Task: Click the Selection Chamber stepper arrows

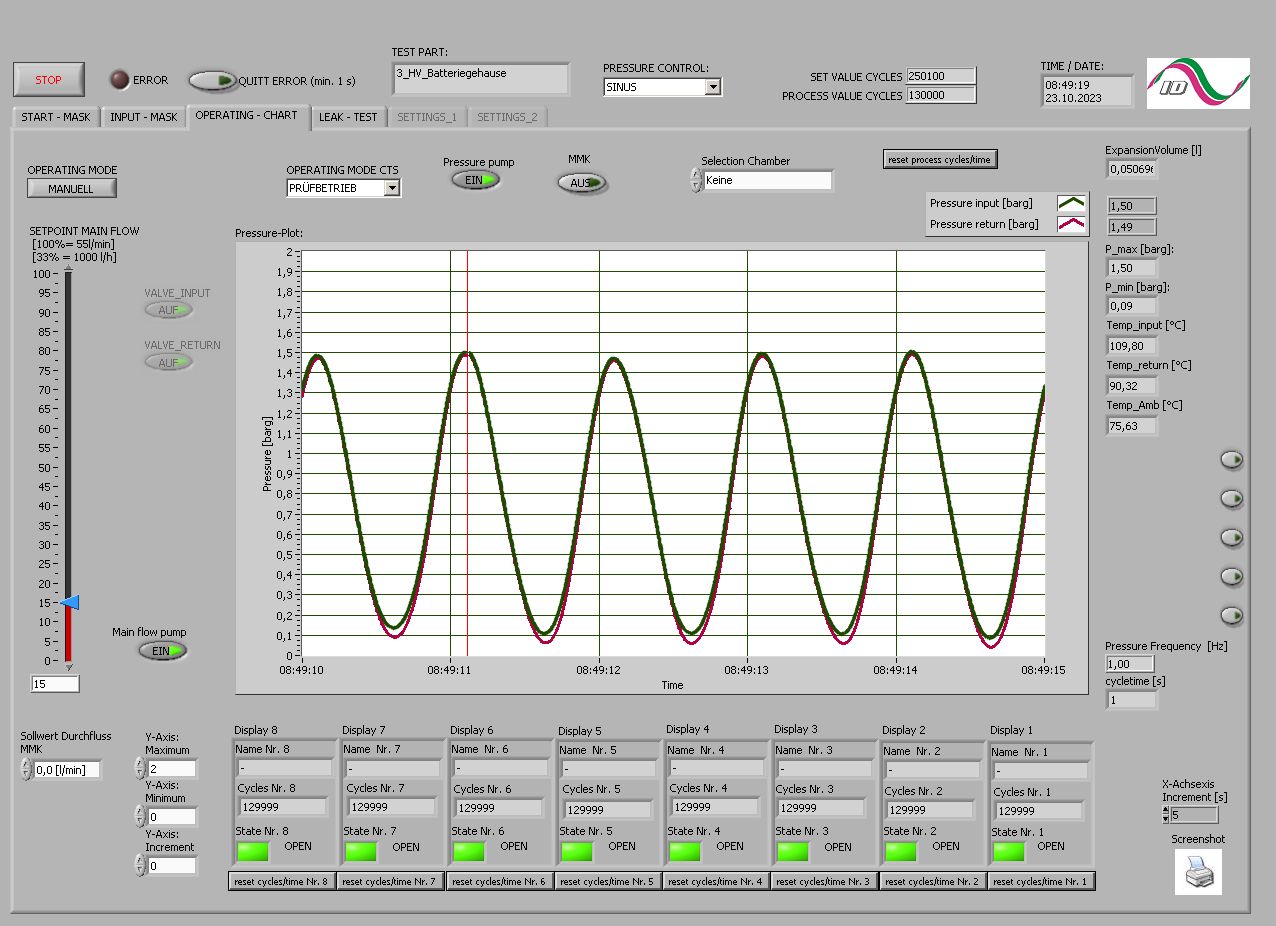Action: click(696, 180)
